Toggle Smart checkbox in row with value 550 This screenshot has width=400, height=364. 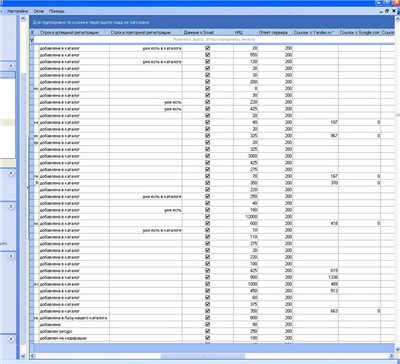[208, 55]
